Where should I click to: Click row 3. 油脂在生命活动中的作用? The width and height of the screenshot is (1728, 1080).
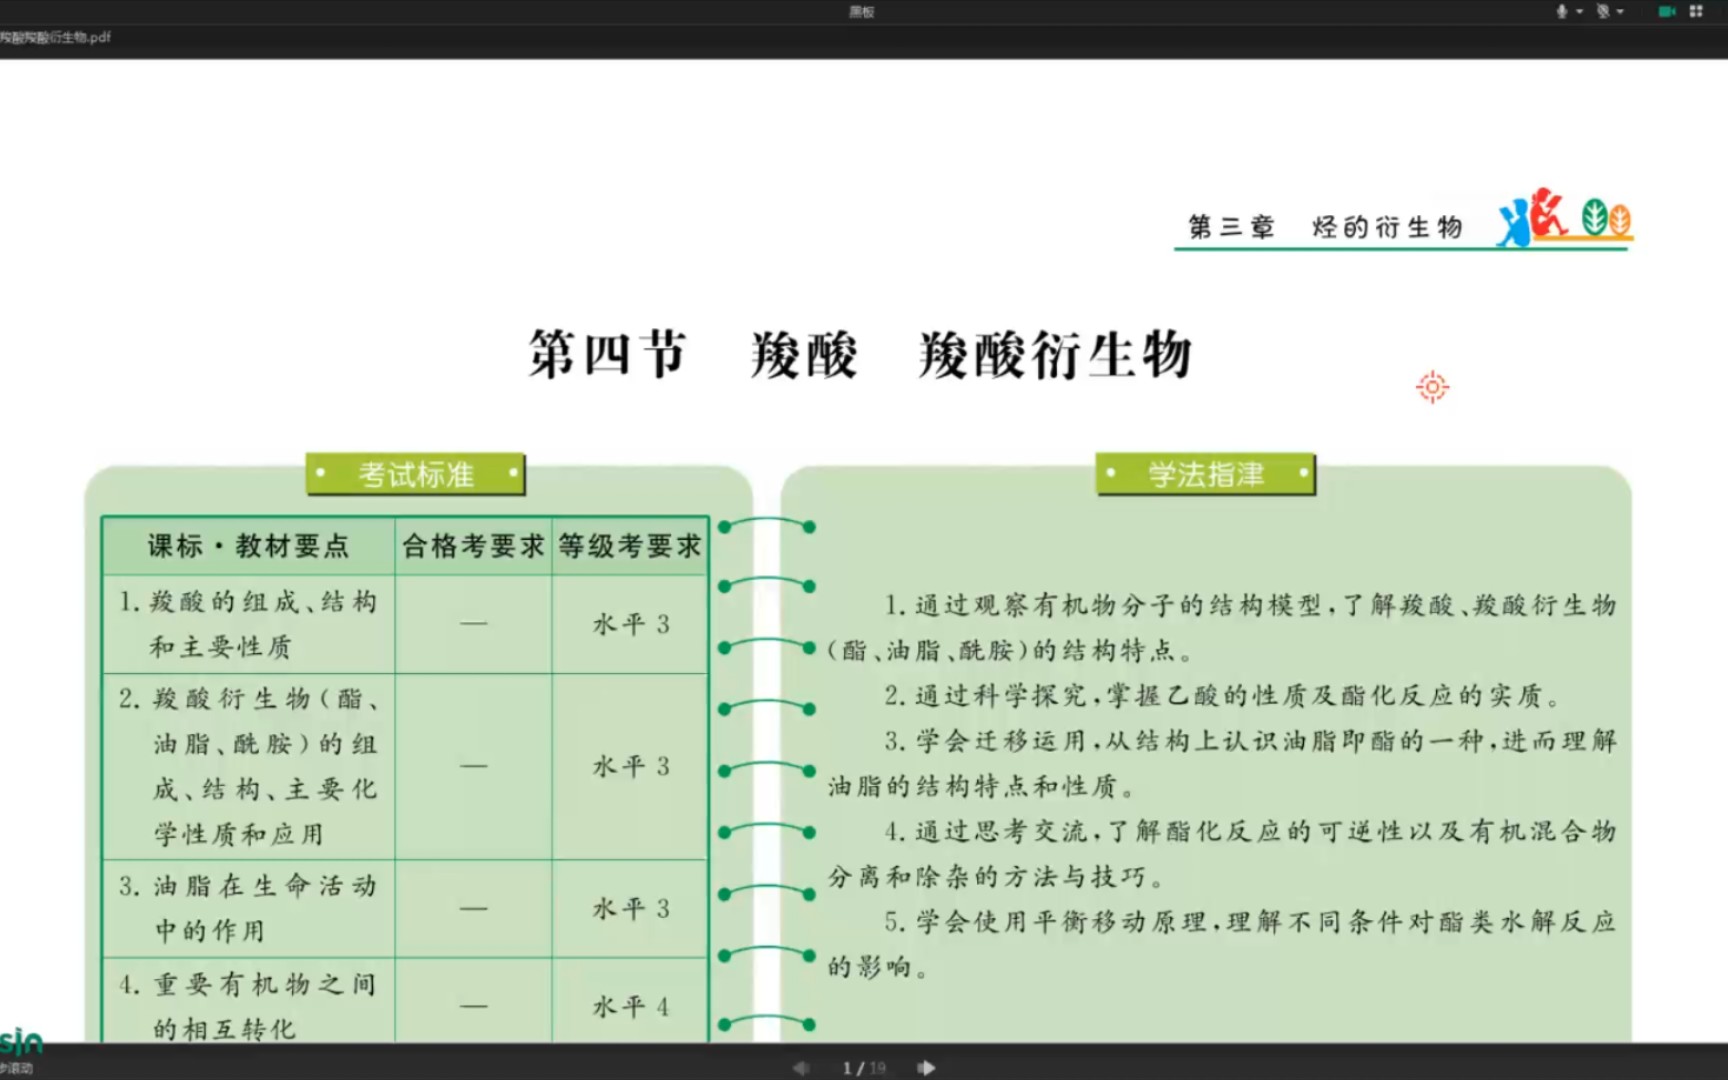point(249,908)
